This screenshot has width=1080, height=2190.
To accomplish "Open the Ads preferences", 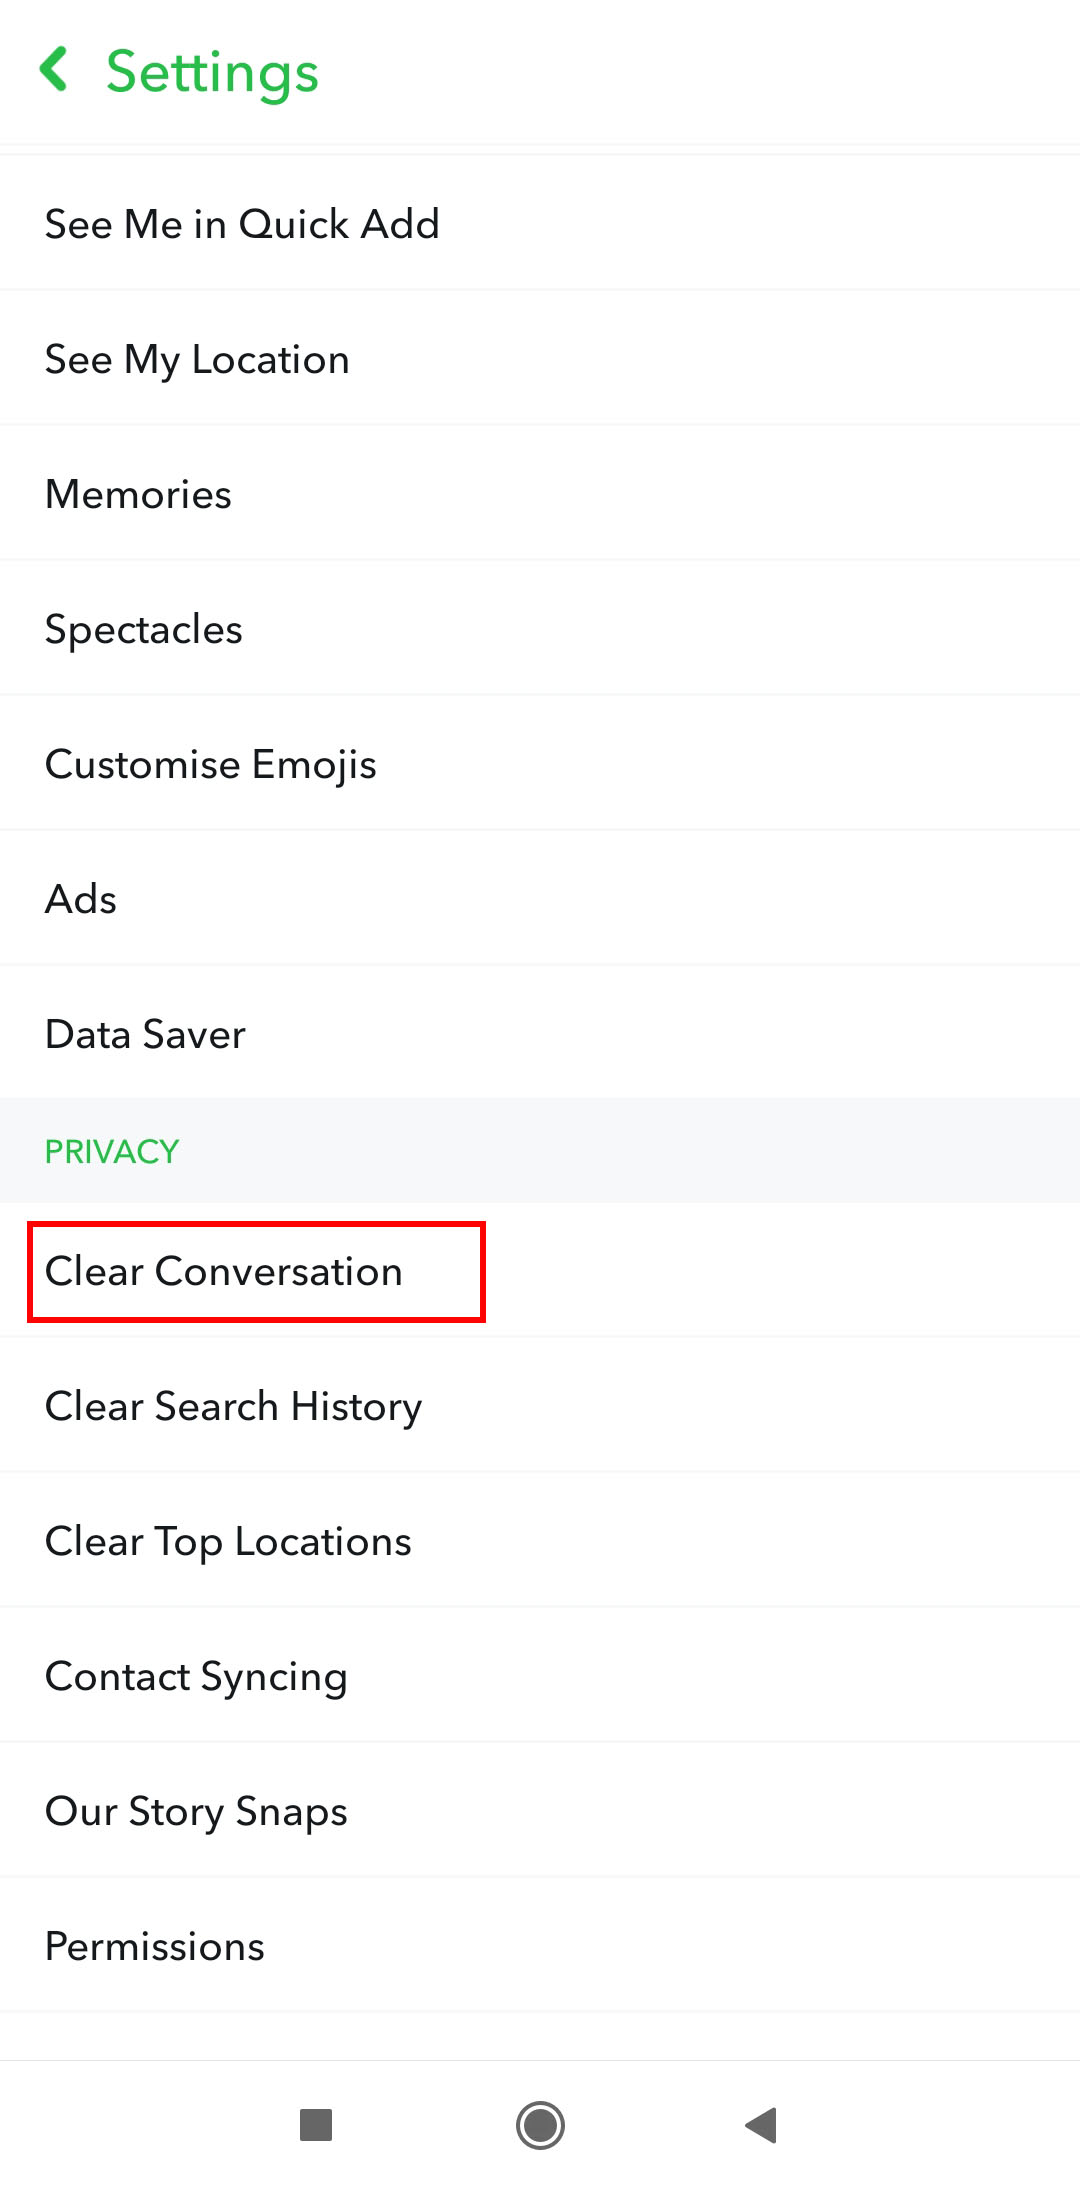I will click(x=540, y=899).
